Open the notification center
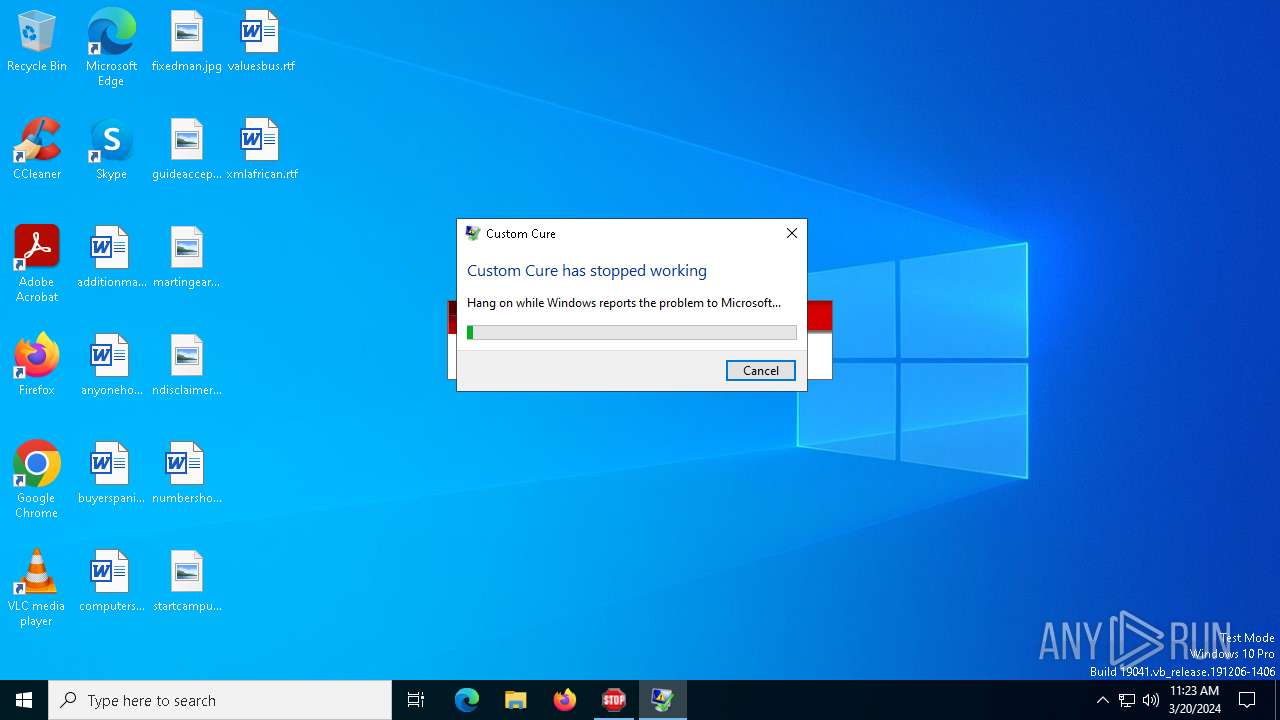The image size is (1280, 720). [1247, 700]
